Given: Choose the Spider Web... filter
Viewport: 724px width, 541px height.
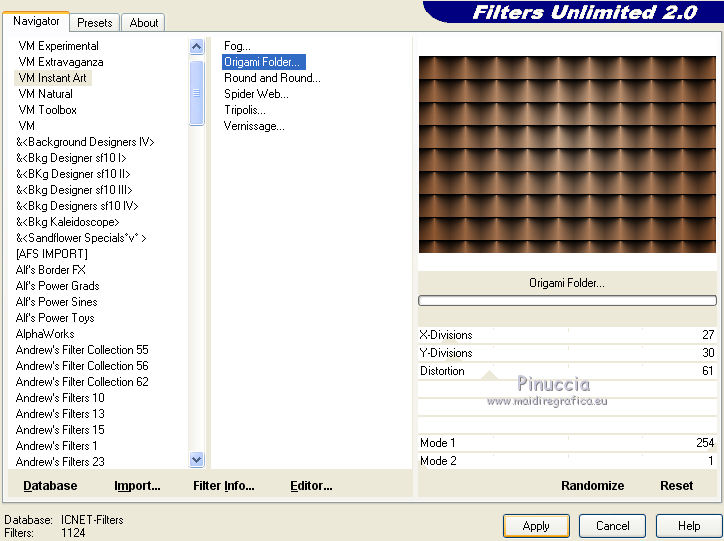Looking at the screenshot, I should coord(256,94).
